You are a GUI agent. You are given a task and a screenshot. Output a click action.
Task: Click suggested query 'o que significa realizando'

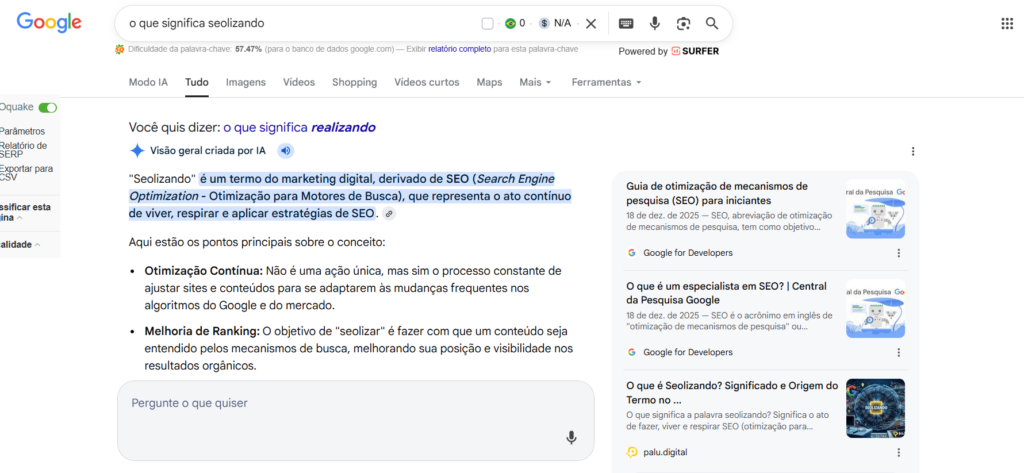(299, 127)
